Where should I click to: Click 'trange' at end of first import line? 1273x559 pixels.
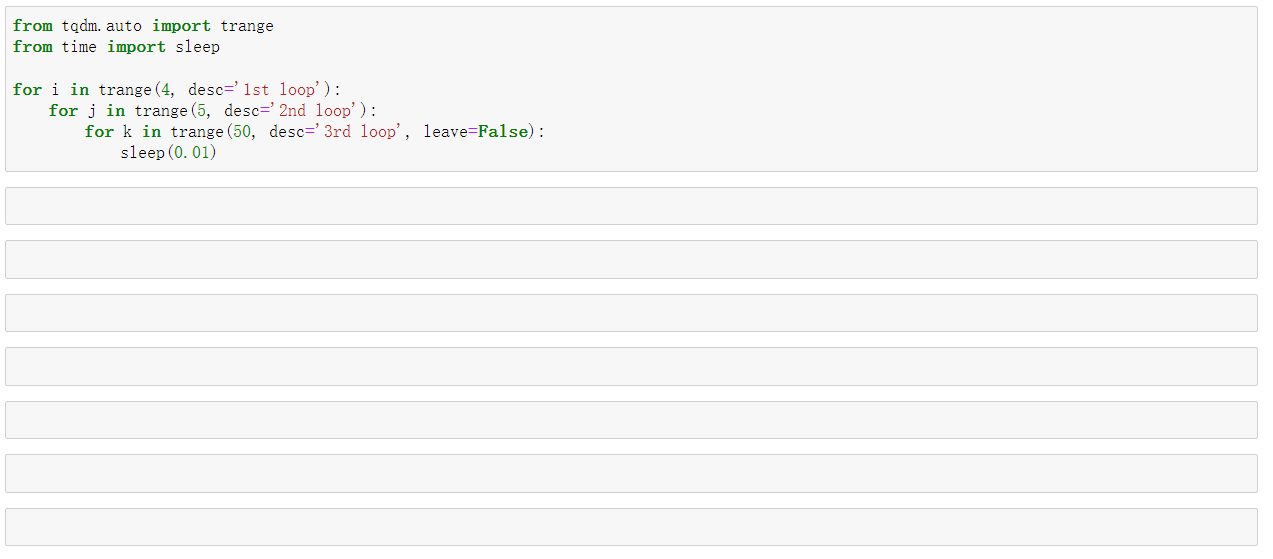tap(247, 26)
